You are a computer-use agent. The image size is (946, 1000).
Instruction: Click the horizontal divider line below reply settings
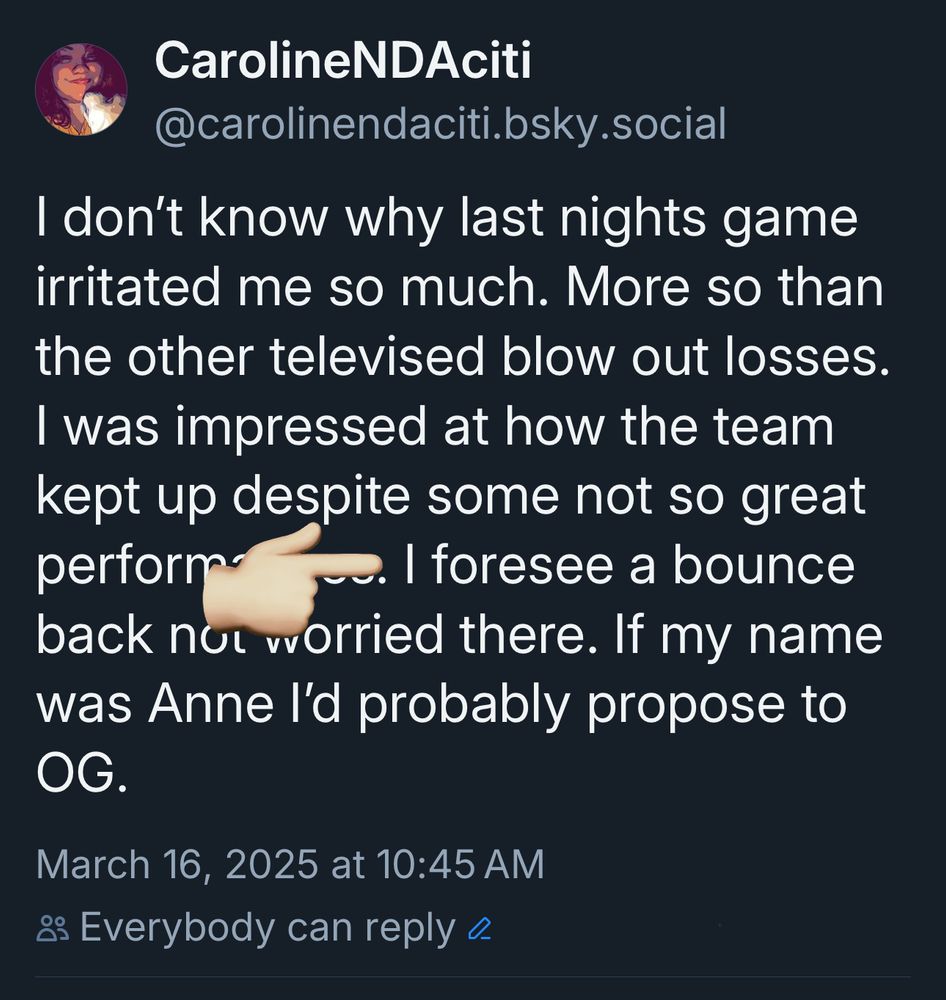(x=472, y=976)
